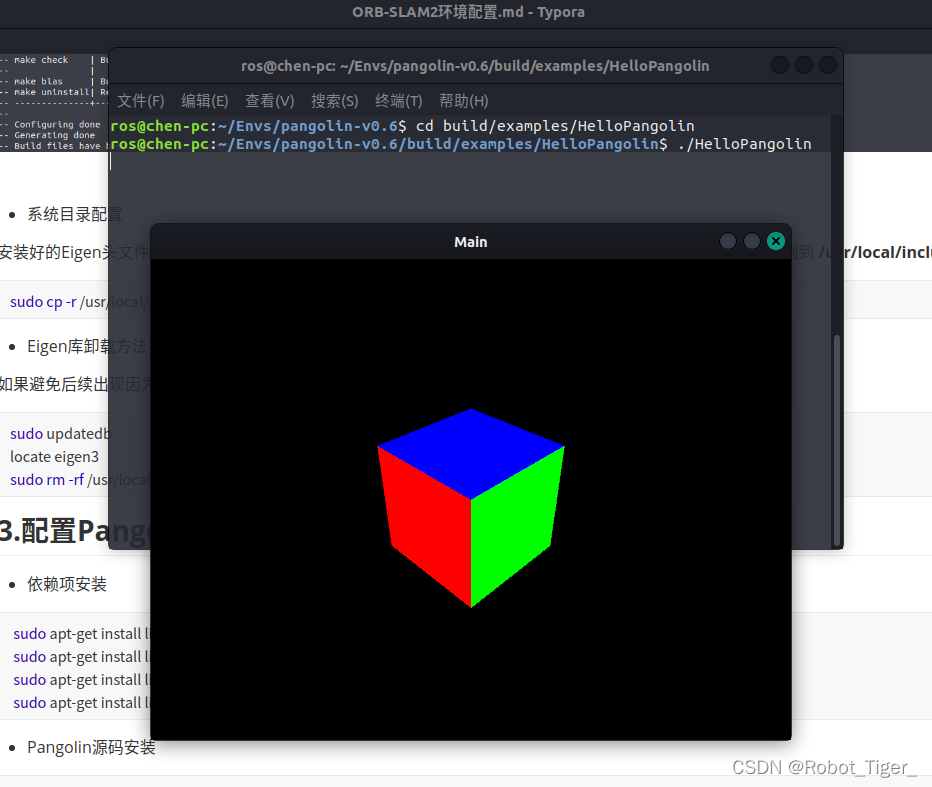This screenshot has width=932, height=787.
Task: Open the 文件(F) menu in terminal
Action: coord(141,101)
